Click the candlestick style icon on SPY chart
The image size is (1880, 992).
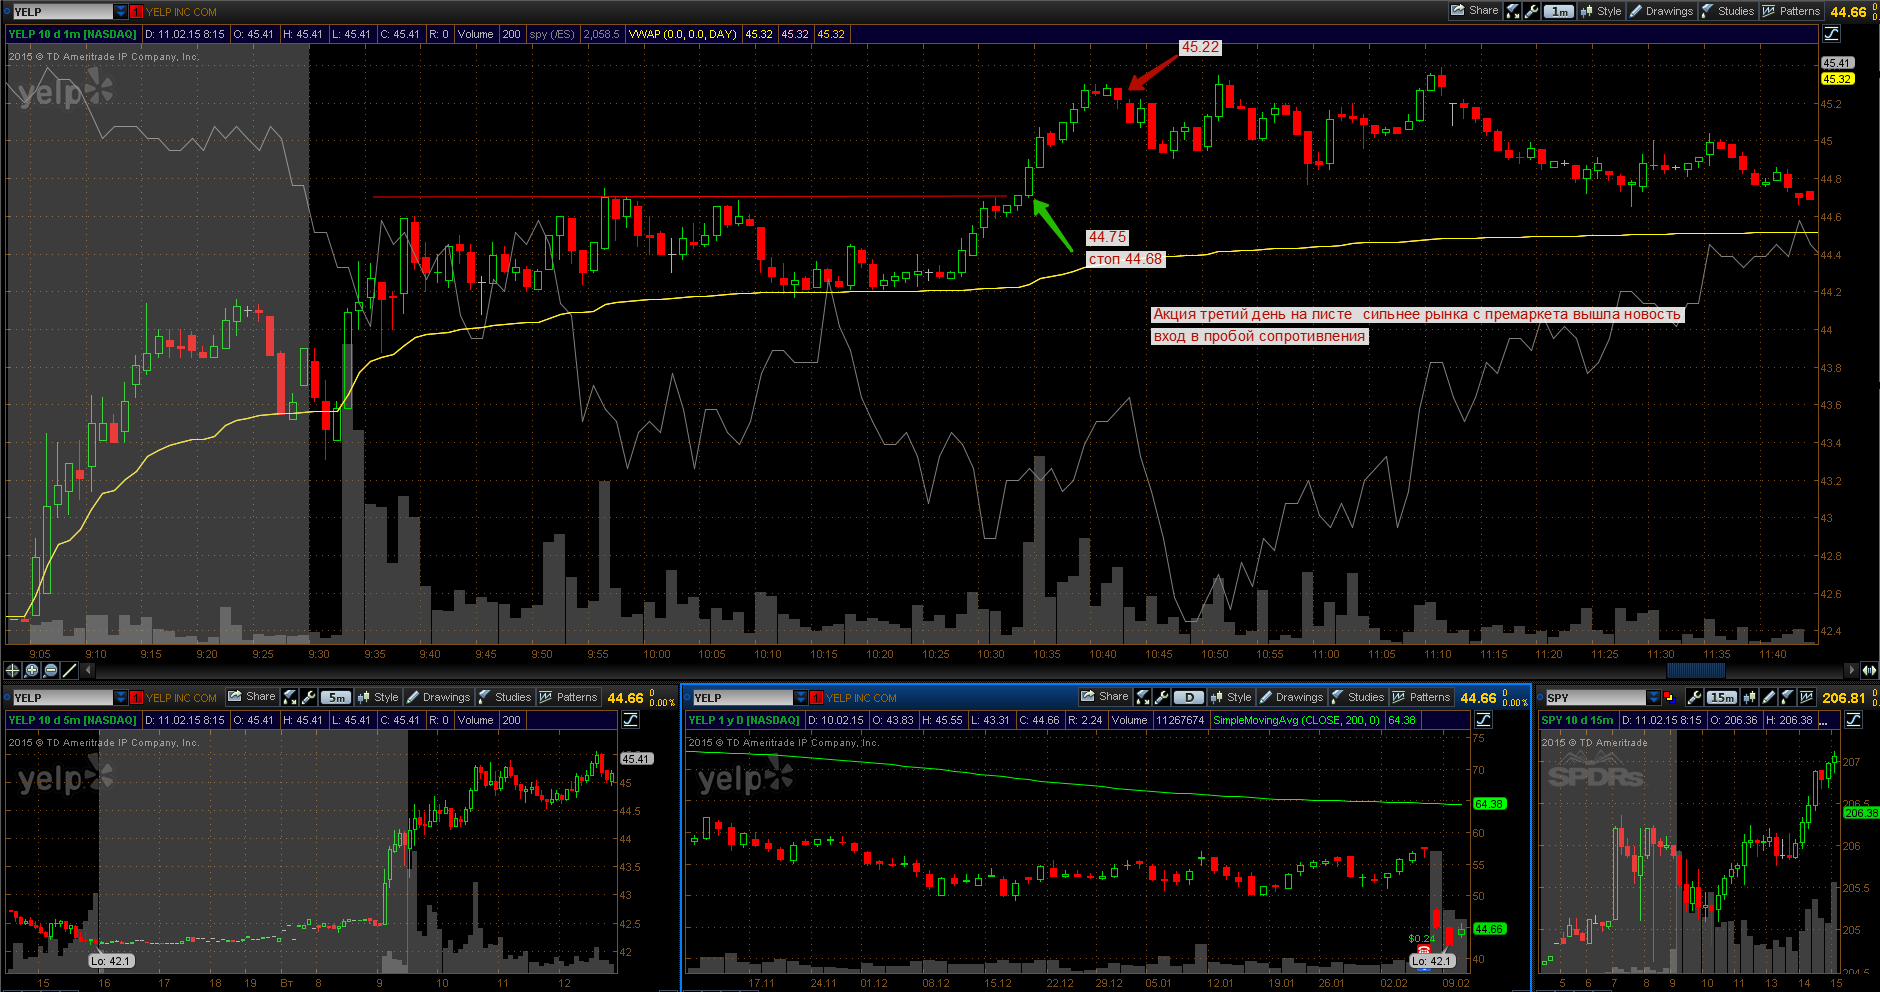(x=1749, y=698)
